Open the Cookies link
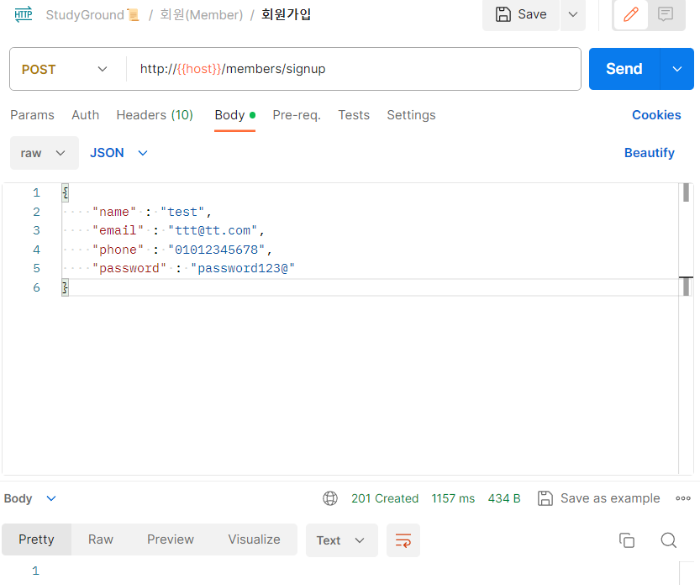This screenshot has width=700, height=585. pyautogui.click(x=656, y=115)
